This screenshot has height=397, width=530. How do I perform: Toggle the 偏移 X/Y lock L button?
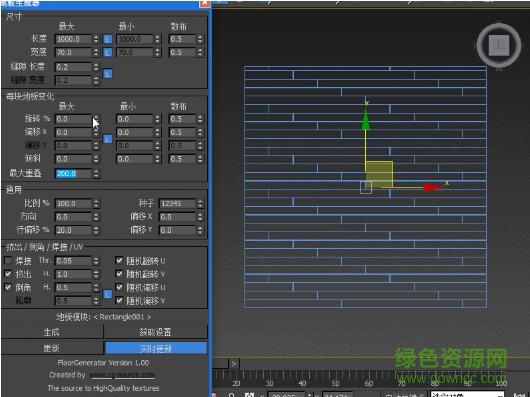point(107,139)
